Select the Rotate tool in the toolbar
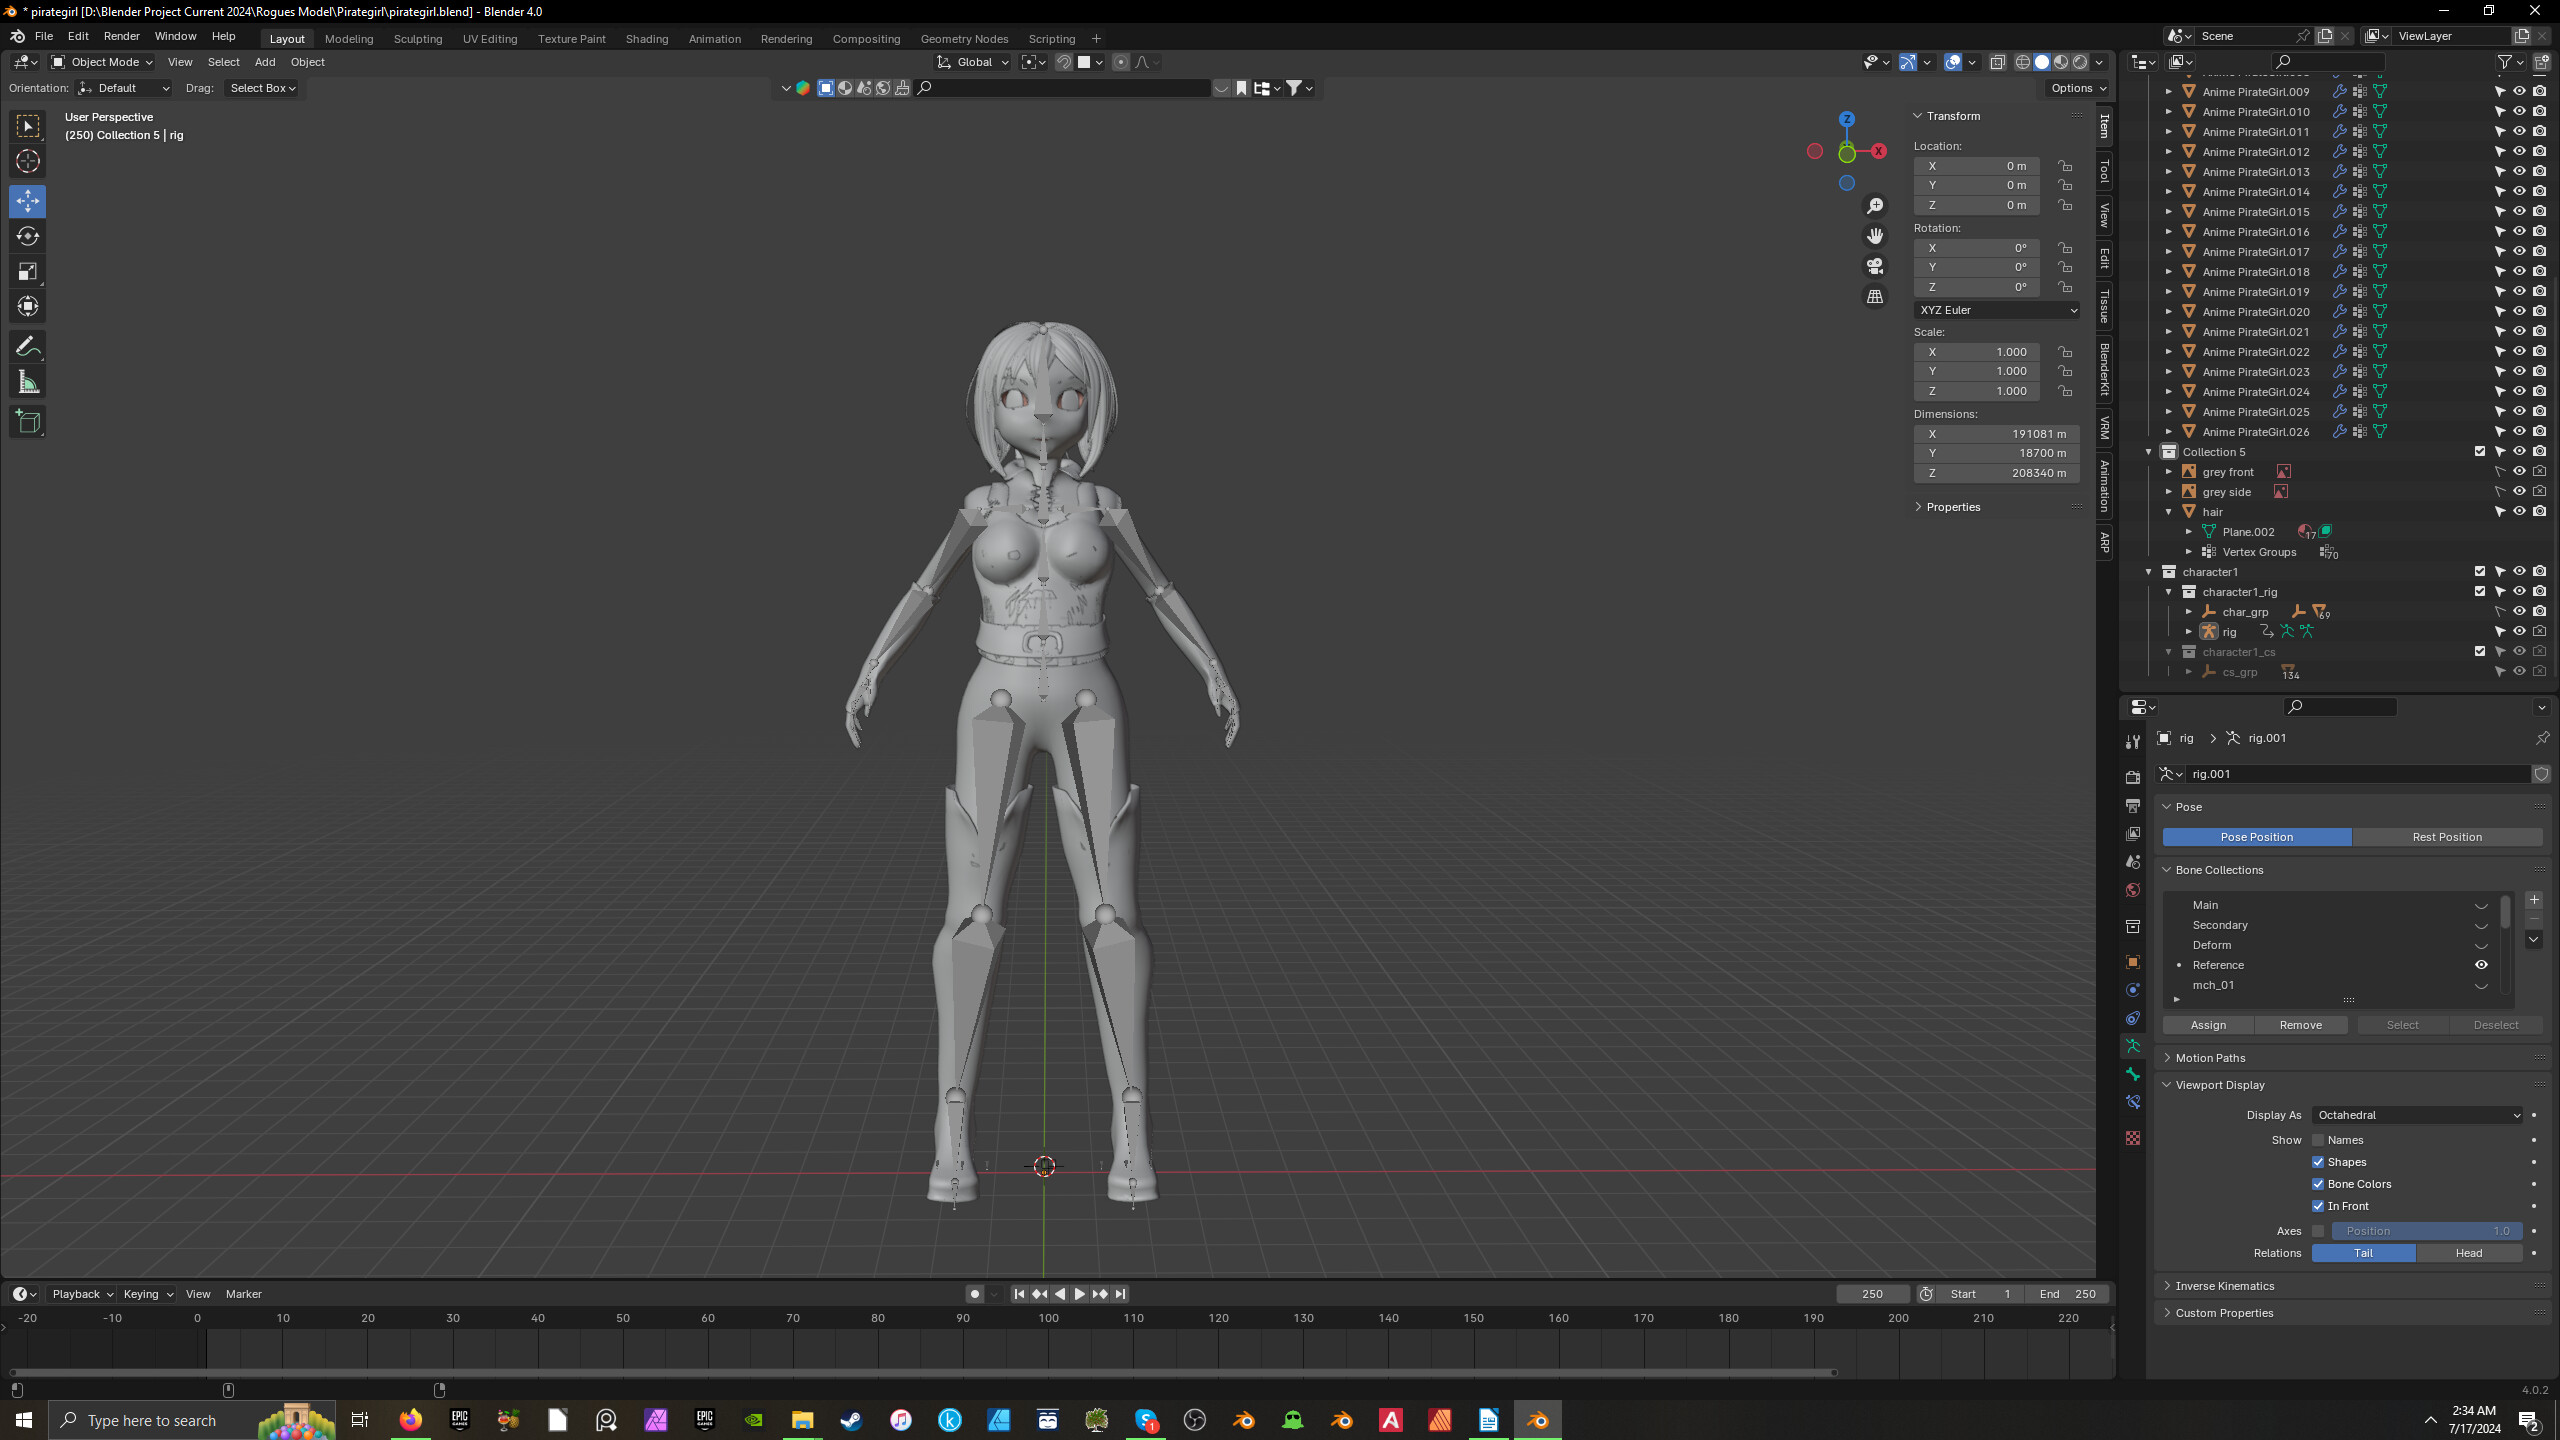This screenshot has height=1440, width=2560. [x=28, y=236]
